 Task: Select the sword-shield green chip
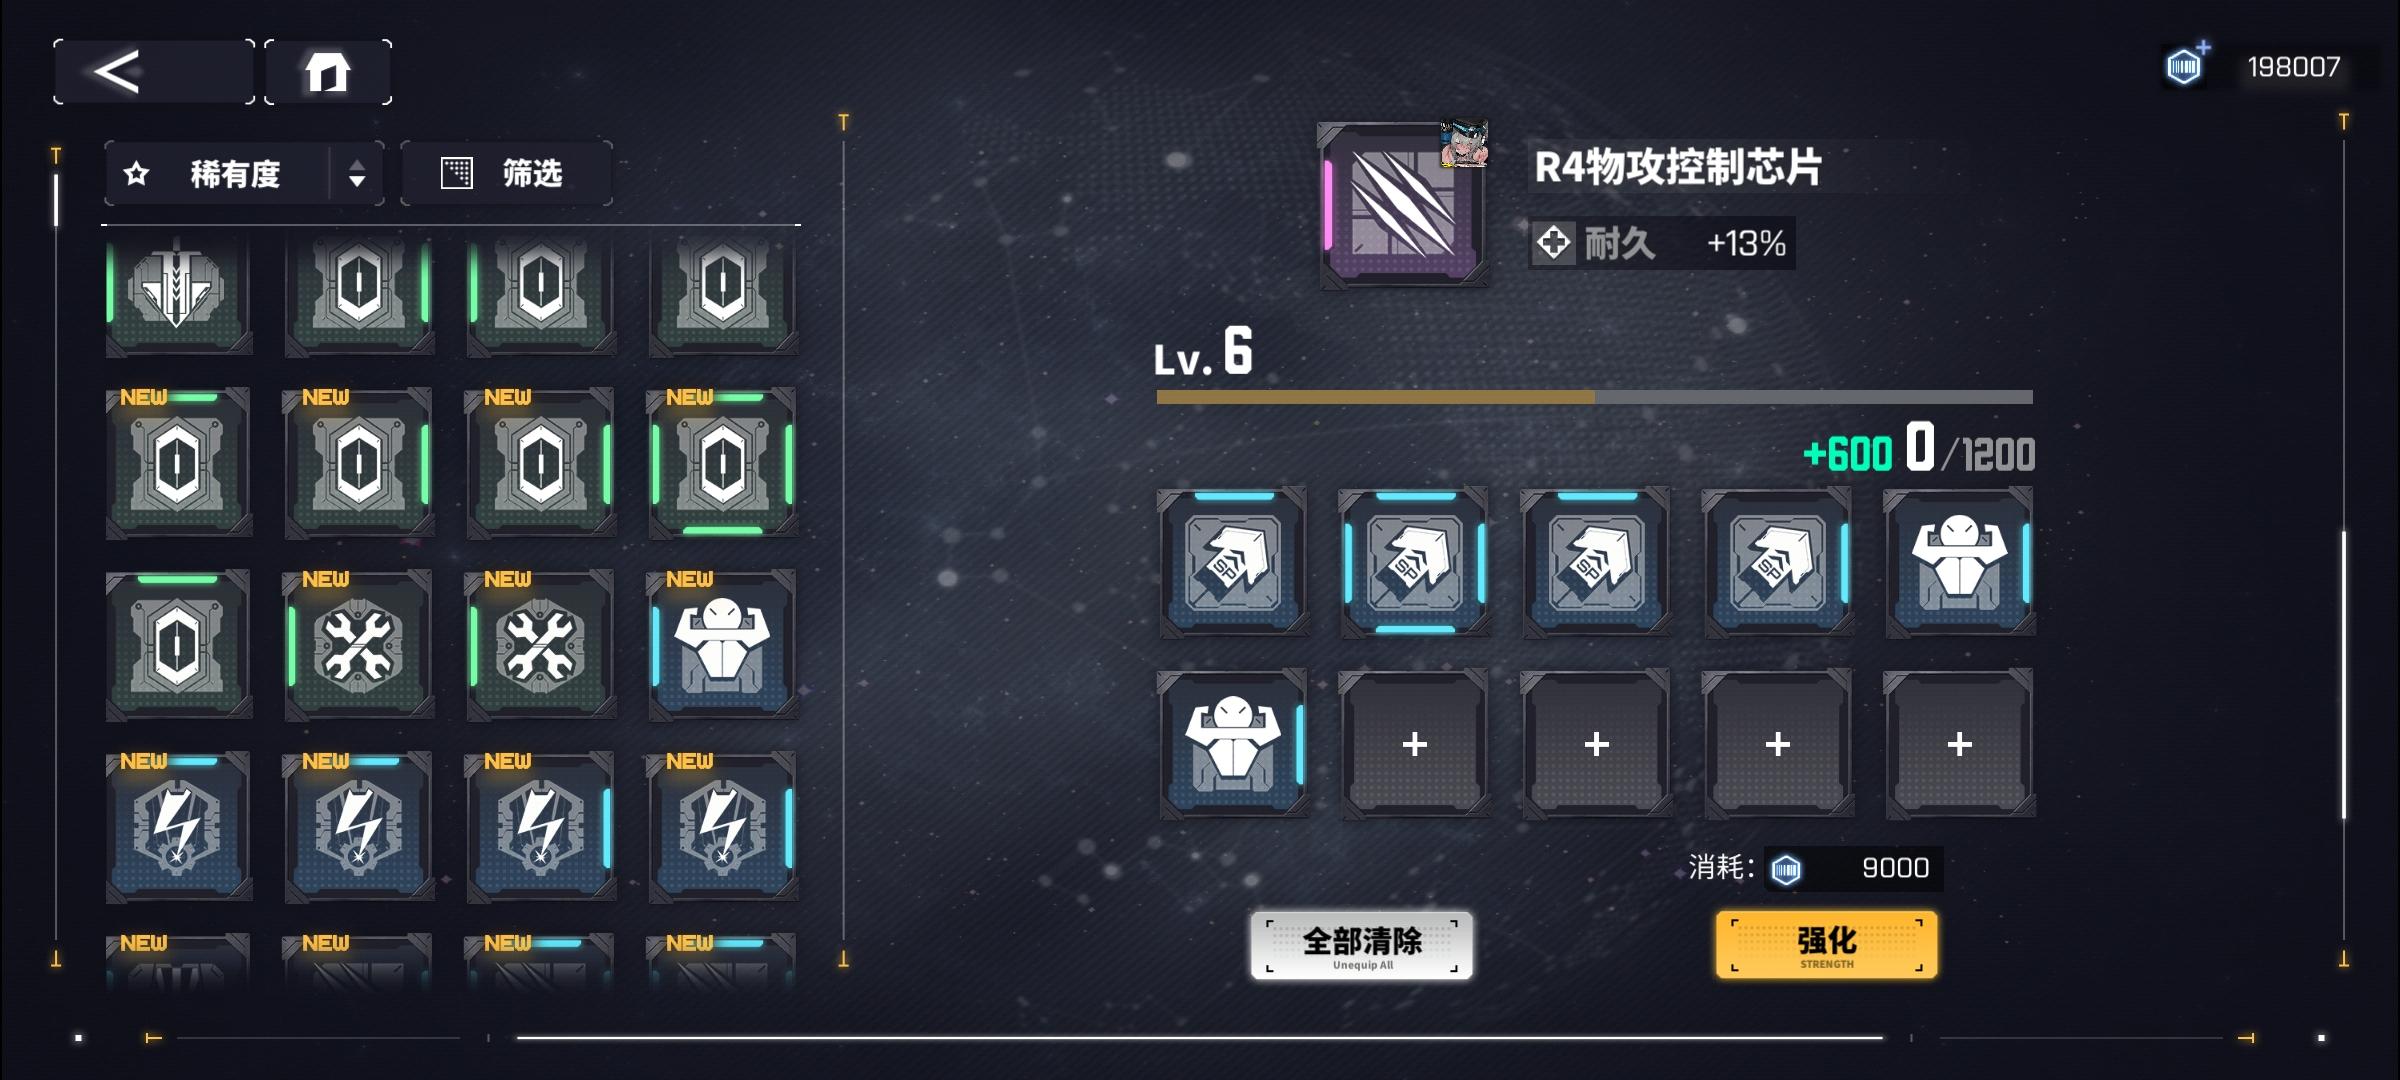[179, 291]
